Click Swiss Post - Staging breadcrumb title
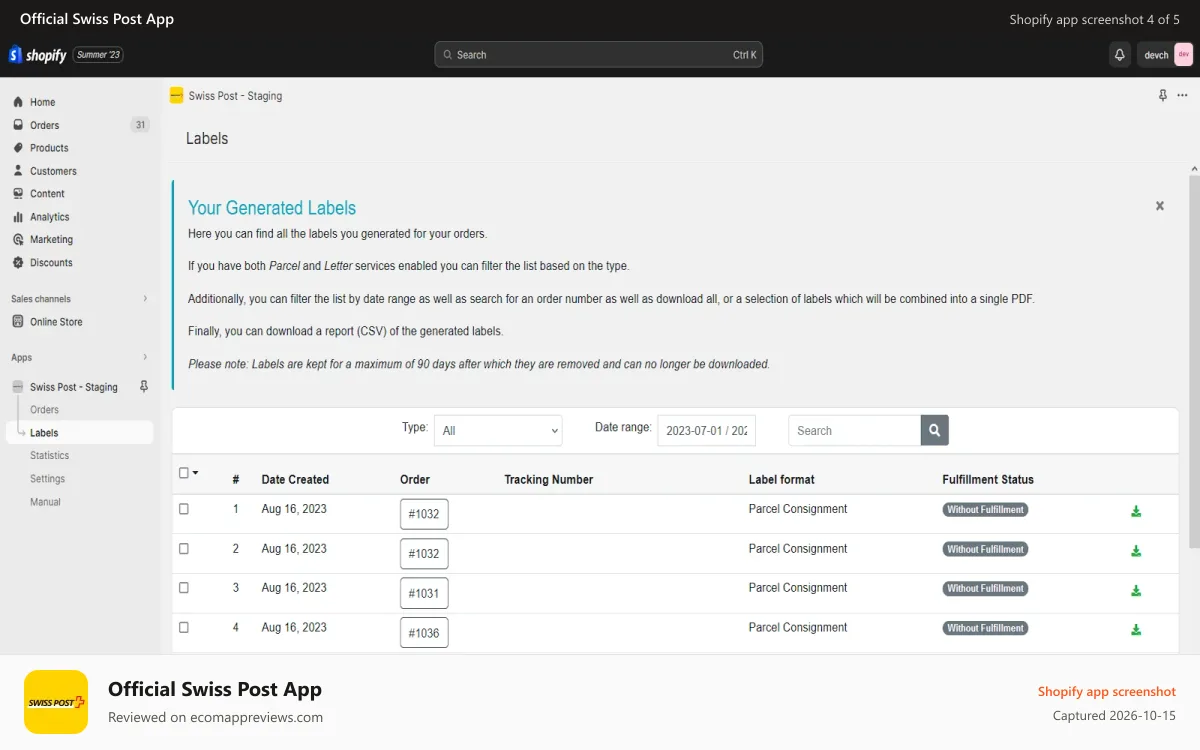The image size is (1200, 750). point(235,96)
